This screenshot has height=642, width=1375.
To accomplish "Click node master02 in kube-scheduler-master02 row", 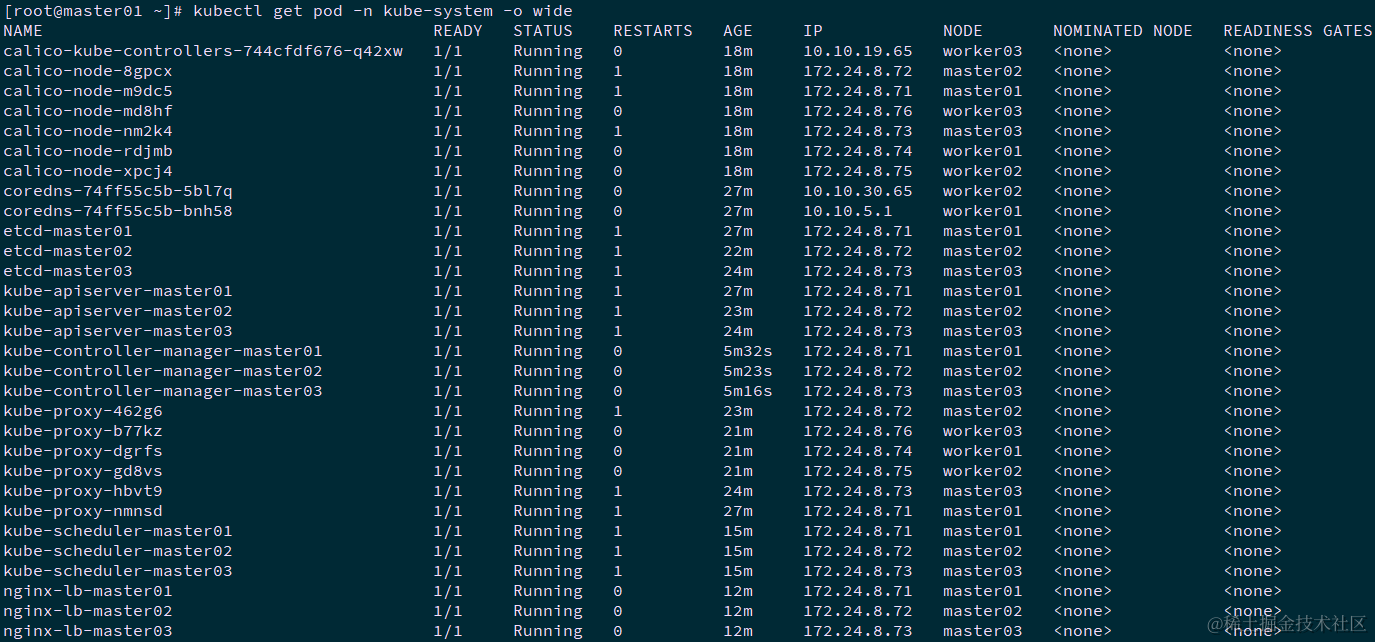I will click(983, 551).
